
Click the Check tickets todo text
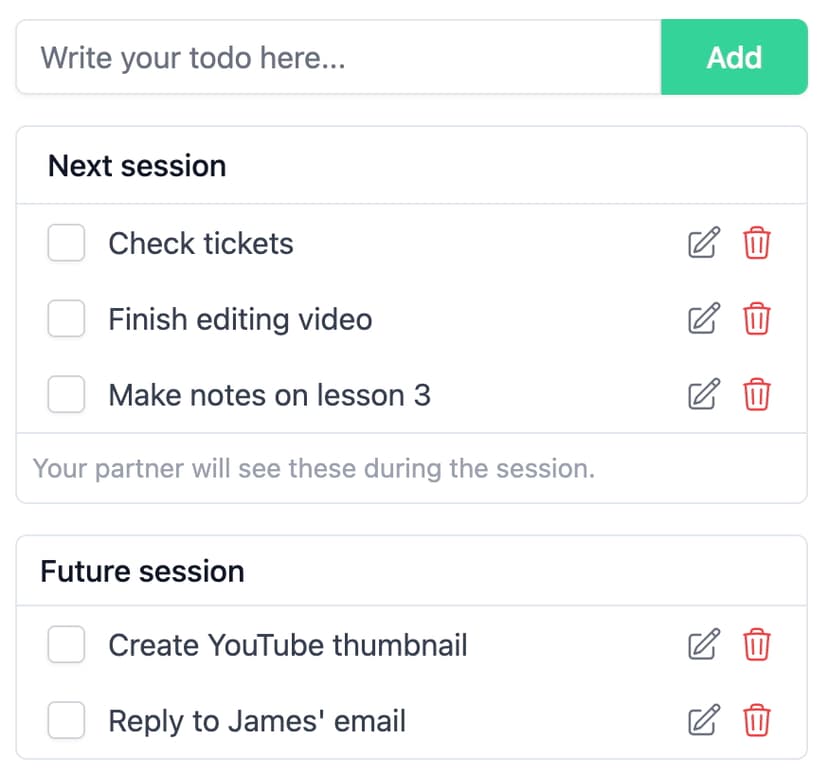pos(201,243)
